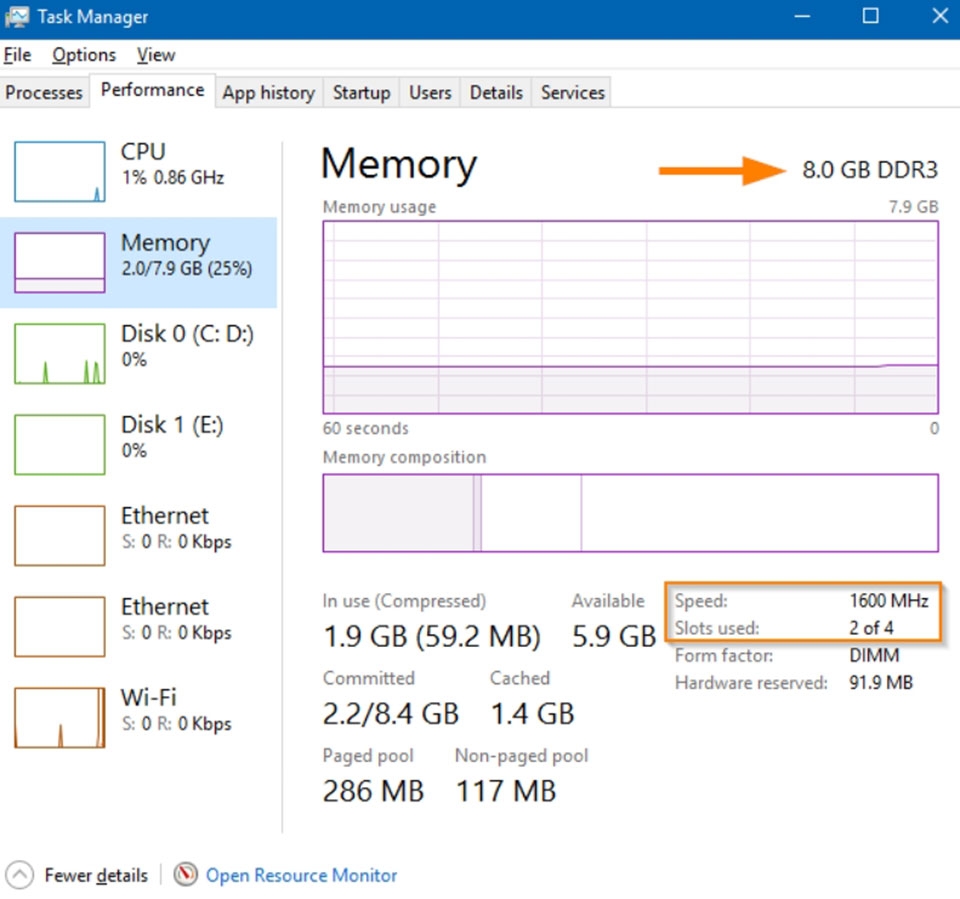
Task: Click the Memory usage graph area
Action: 630,316
